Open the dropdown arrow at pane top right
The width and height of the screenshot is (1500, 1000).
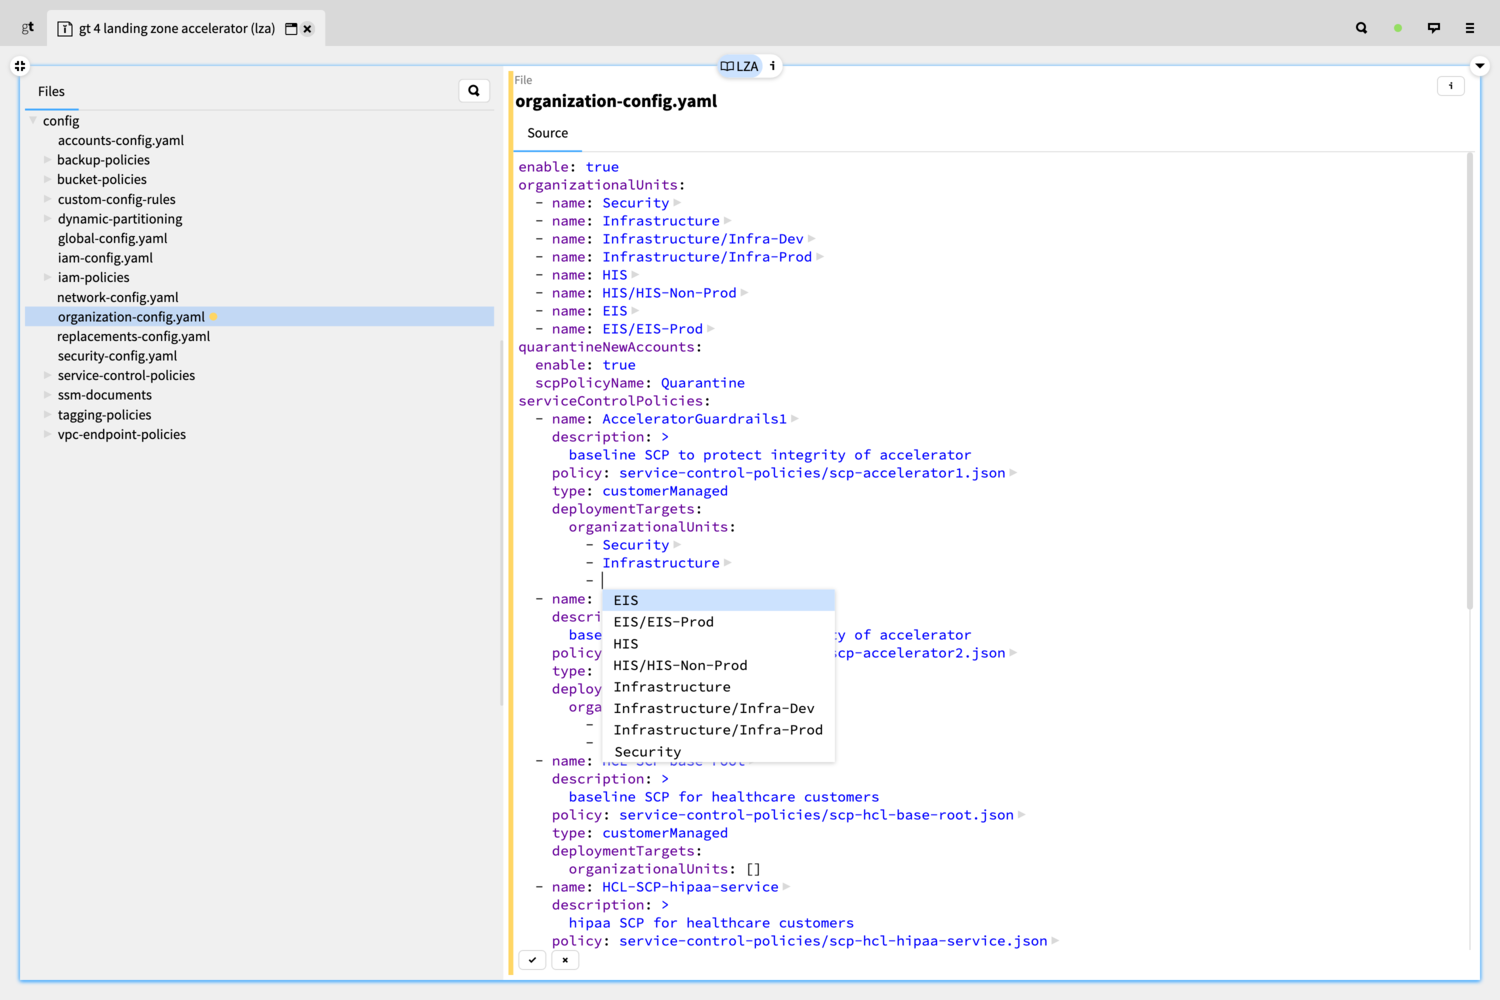pyautogui.click(x=1480, y=66)
